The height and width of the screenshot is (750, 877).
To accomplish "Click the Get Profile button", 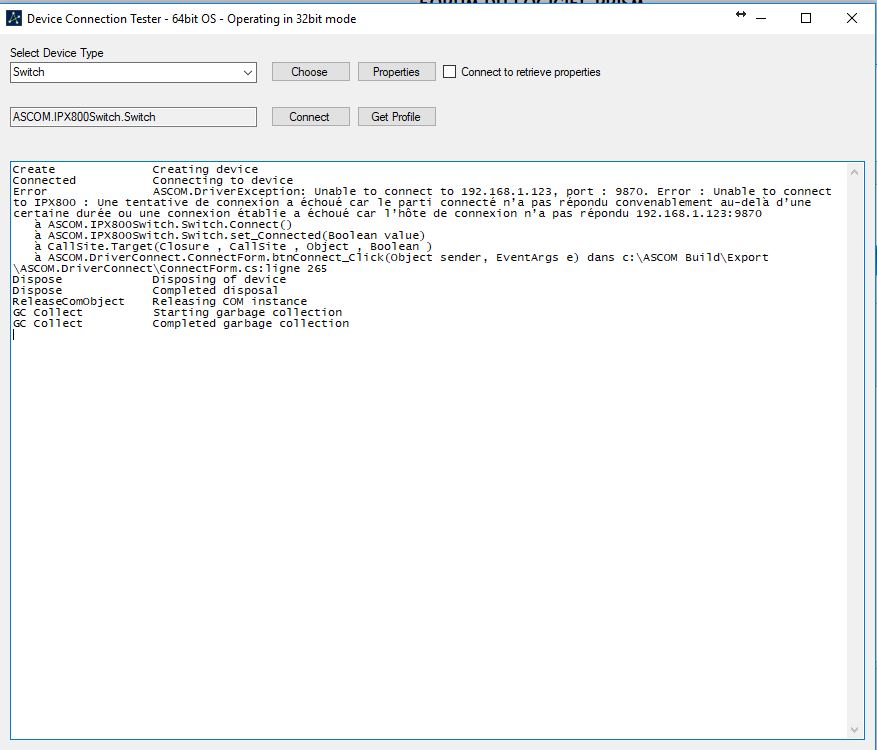I will pyautogui.click(x=396, y=117).
